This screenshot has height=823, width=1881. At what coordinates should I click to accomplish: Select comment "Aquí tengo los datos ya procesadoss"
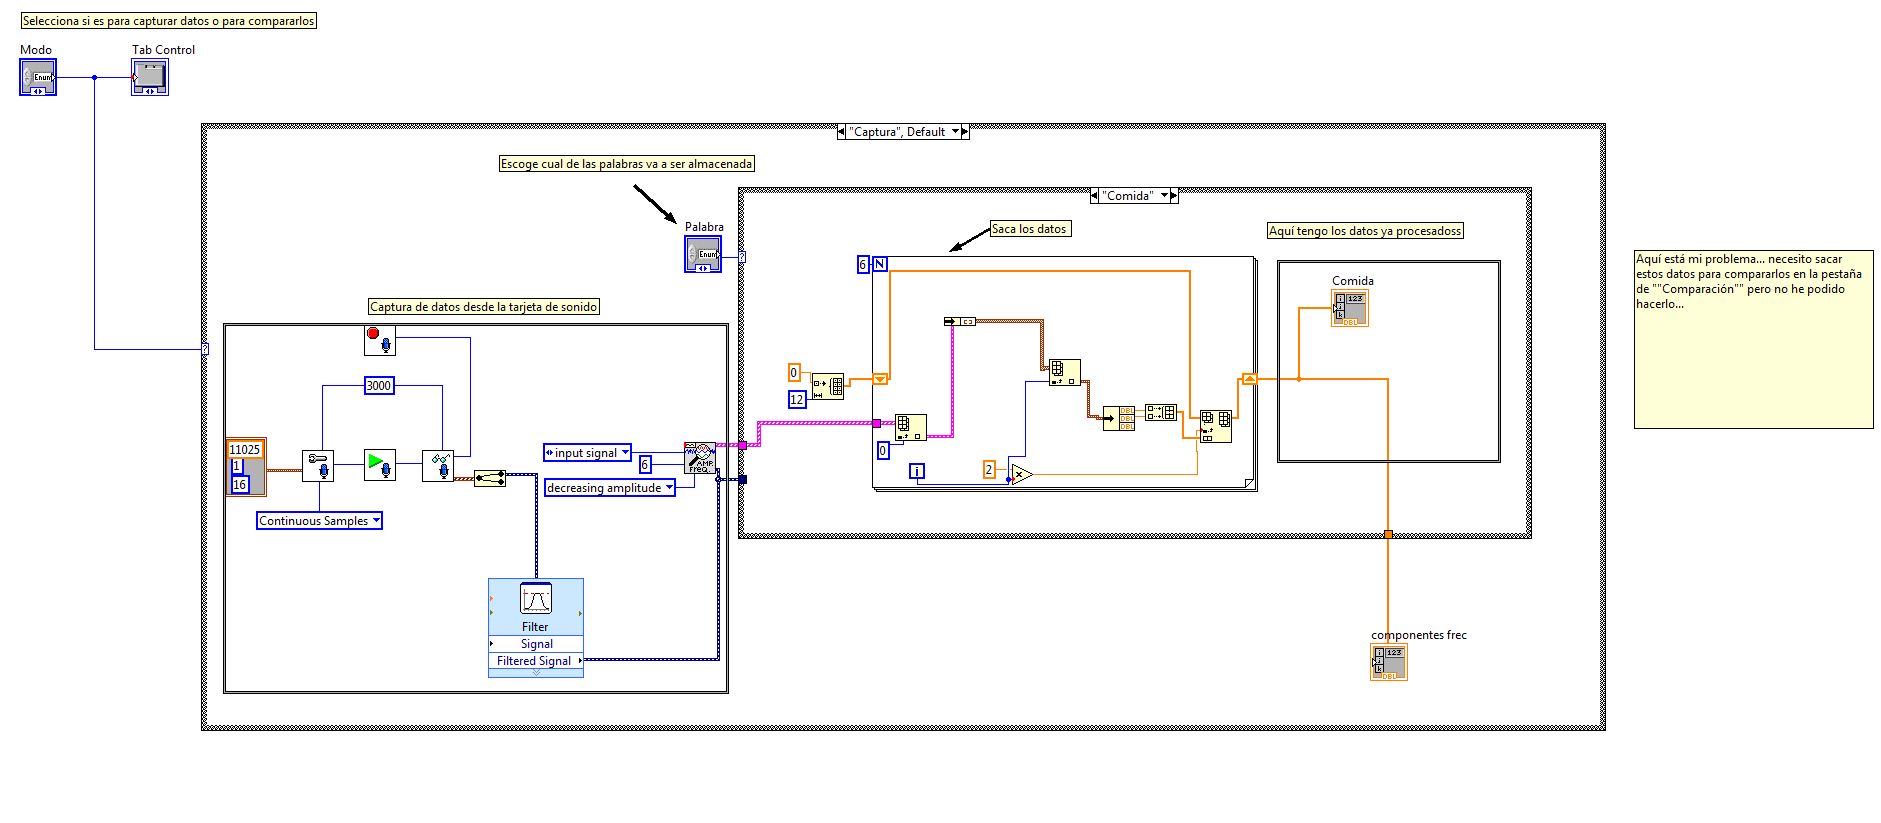[1365, 231]
